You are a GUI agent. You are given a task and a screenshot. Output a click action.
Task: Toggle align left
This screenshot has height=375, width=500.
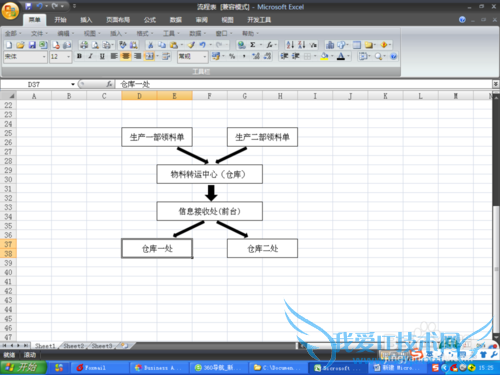coord(114,56)
